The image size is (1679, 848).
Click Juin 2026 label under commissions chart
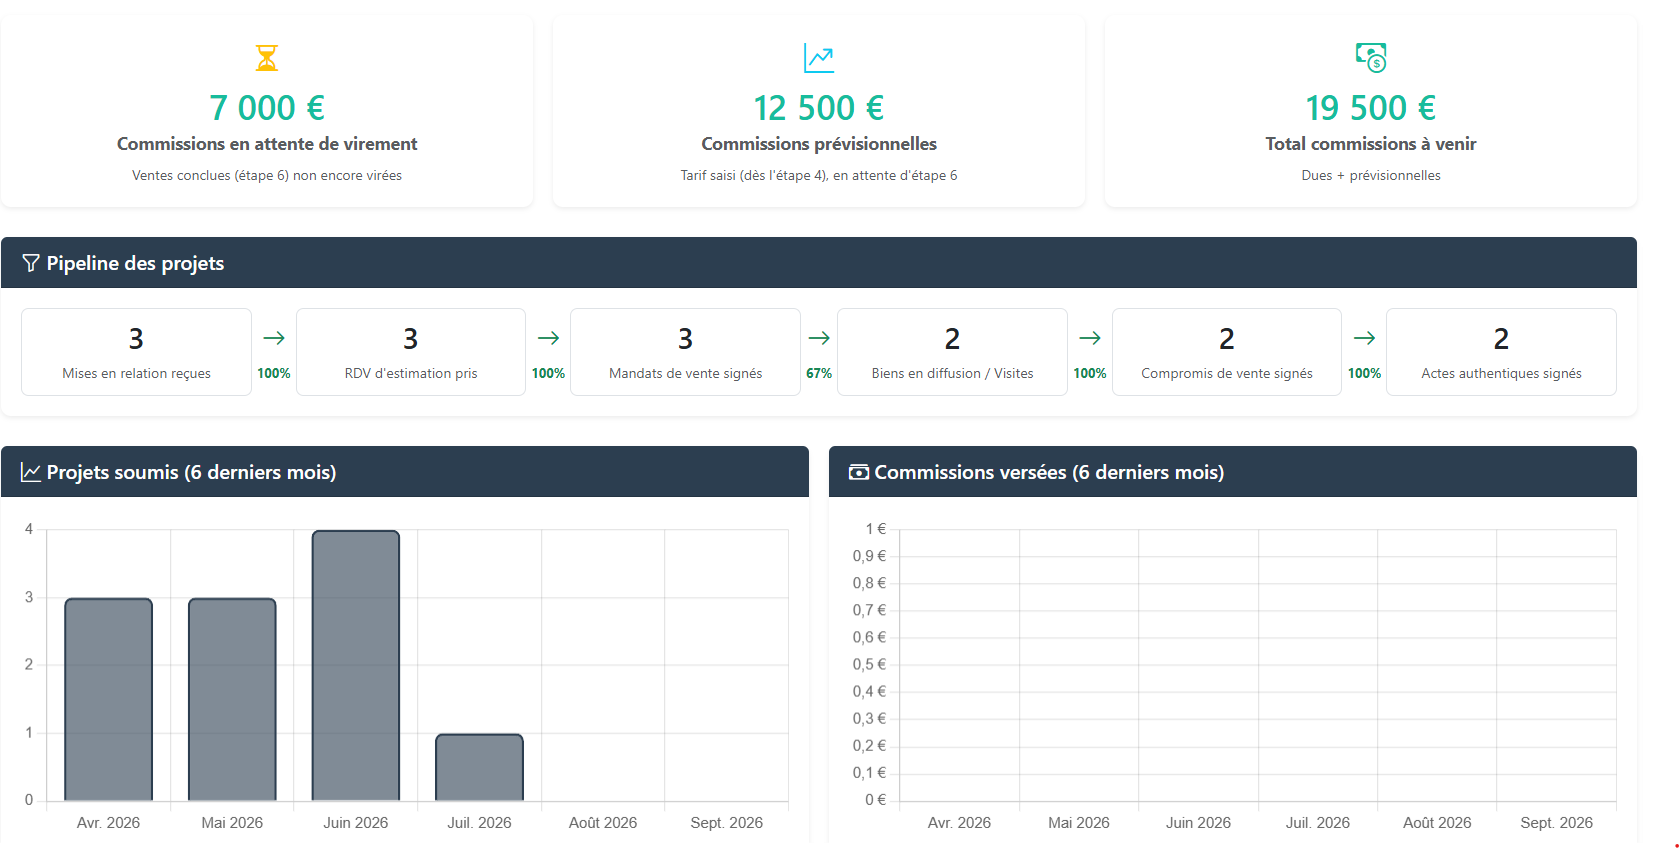pyautogui.click(x=1198, y=822)
